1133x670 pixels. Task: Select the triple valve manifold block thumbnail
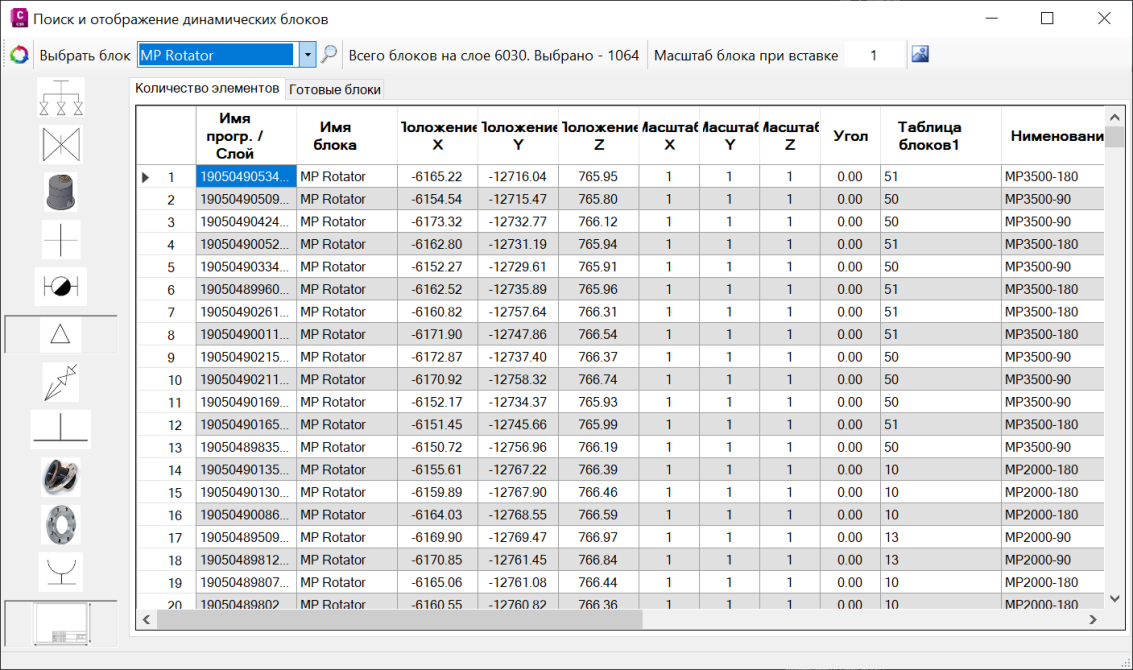61,97
